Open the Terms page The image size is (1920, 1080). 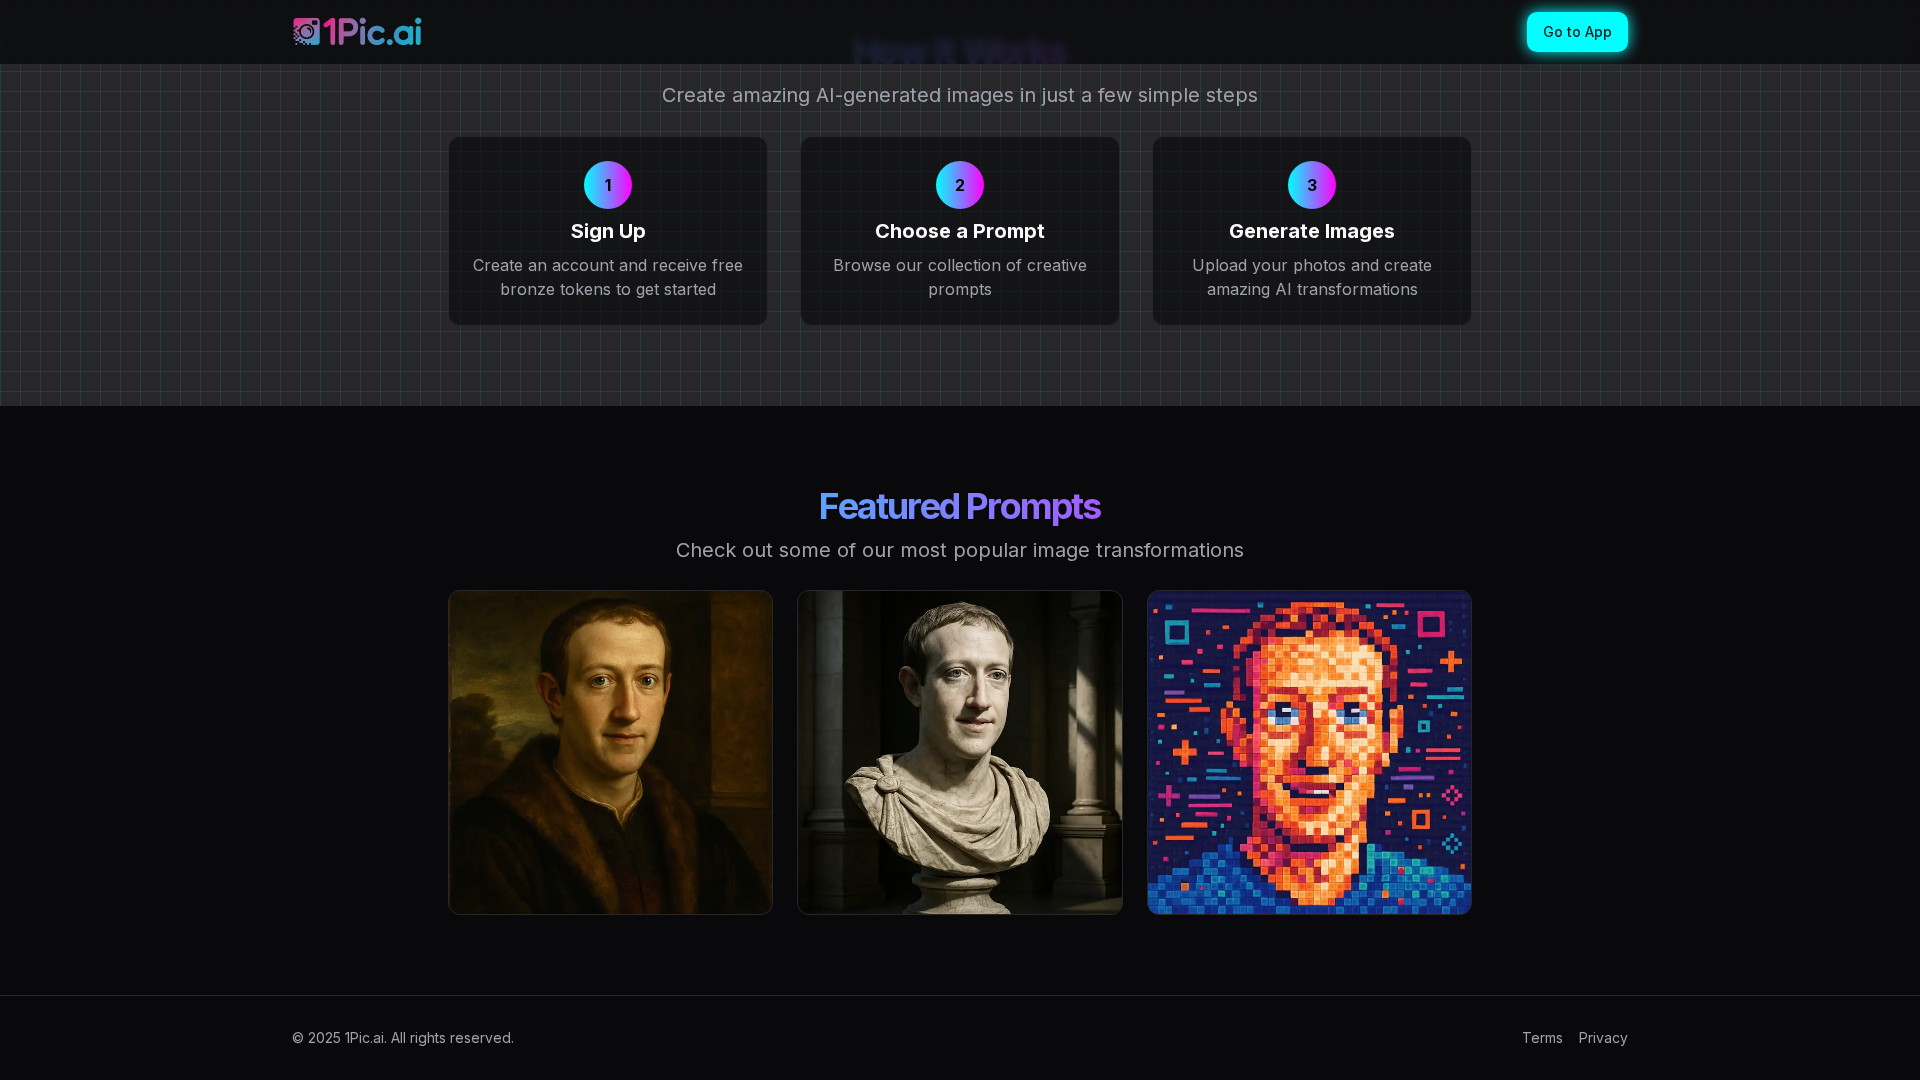click(x=1543, y=1037)
